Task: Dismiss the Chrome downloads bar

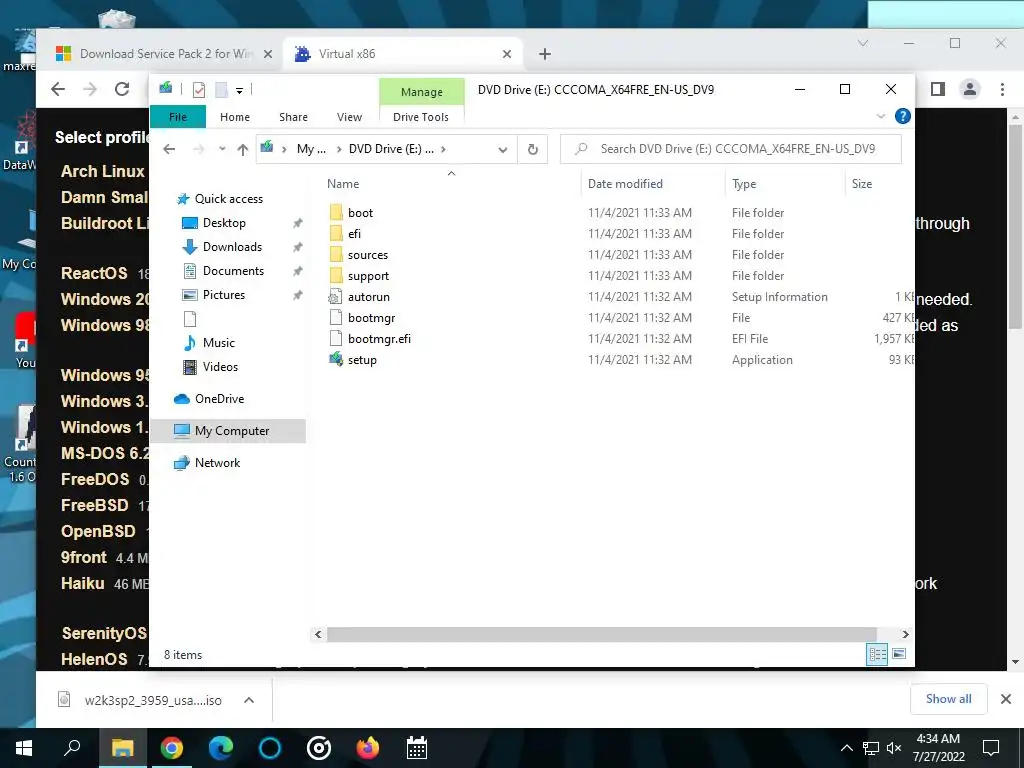Action: pos(1006,699)
